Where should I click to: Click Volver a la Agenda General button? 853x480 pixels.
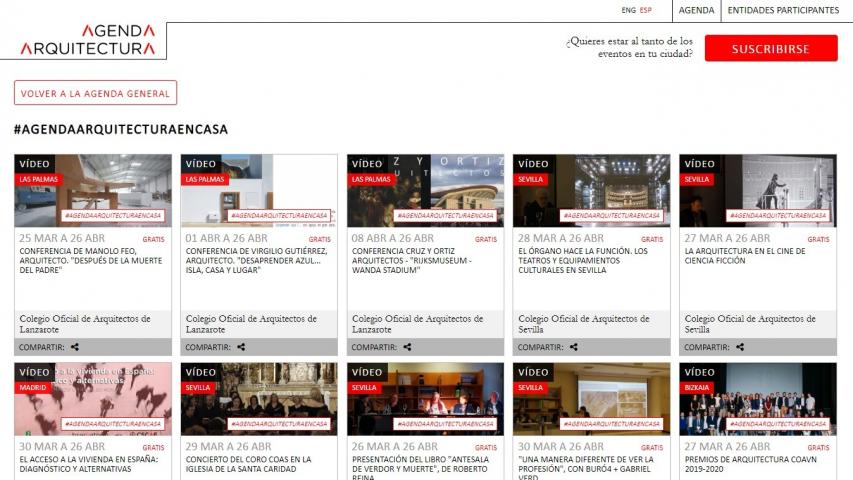[95, 93]
